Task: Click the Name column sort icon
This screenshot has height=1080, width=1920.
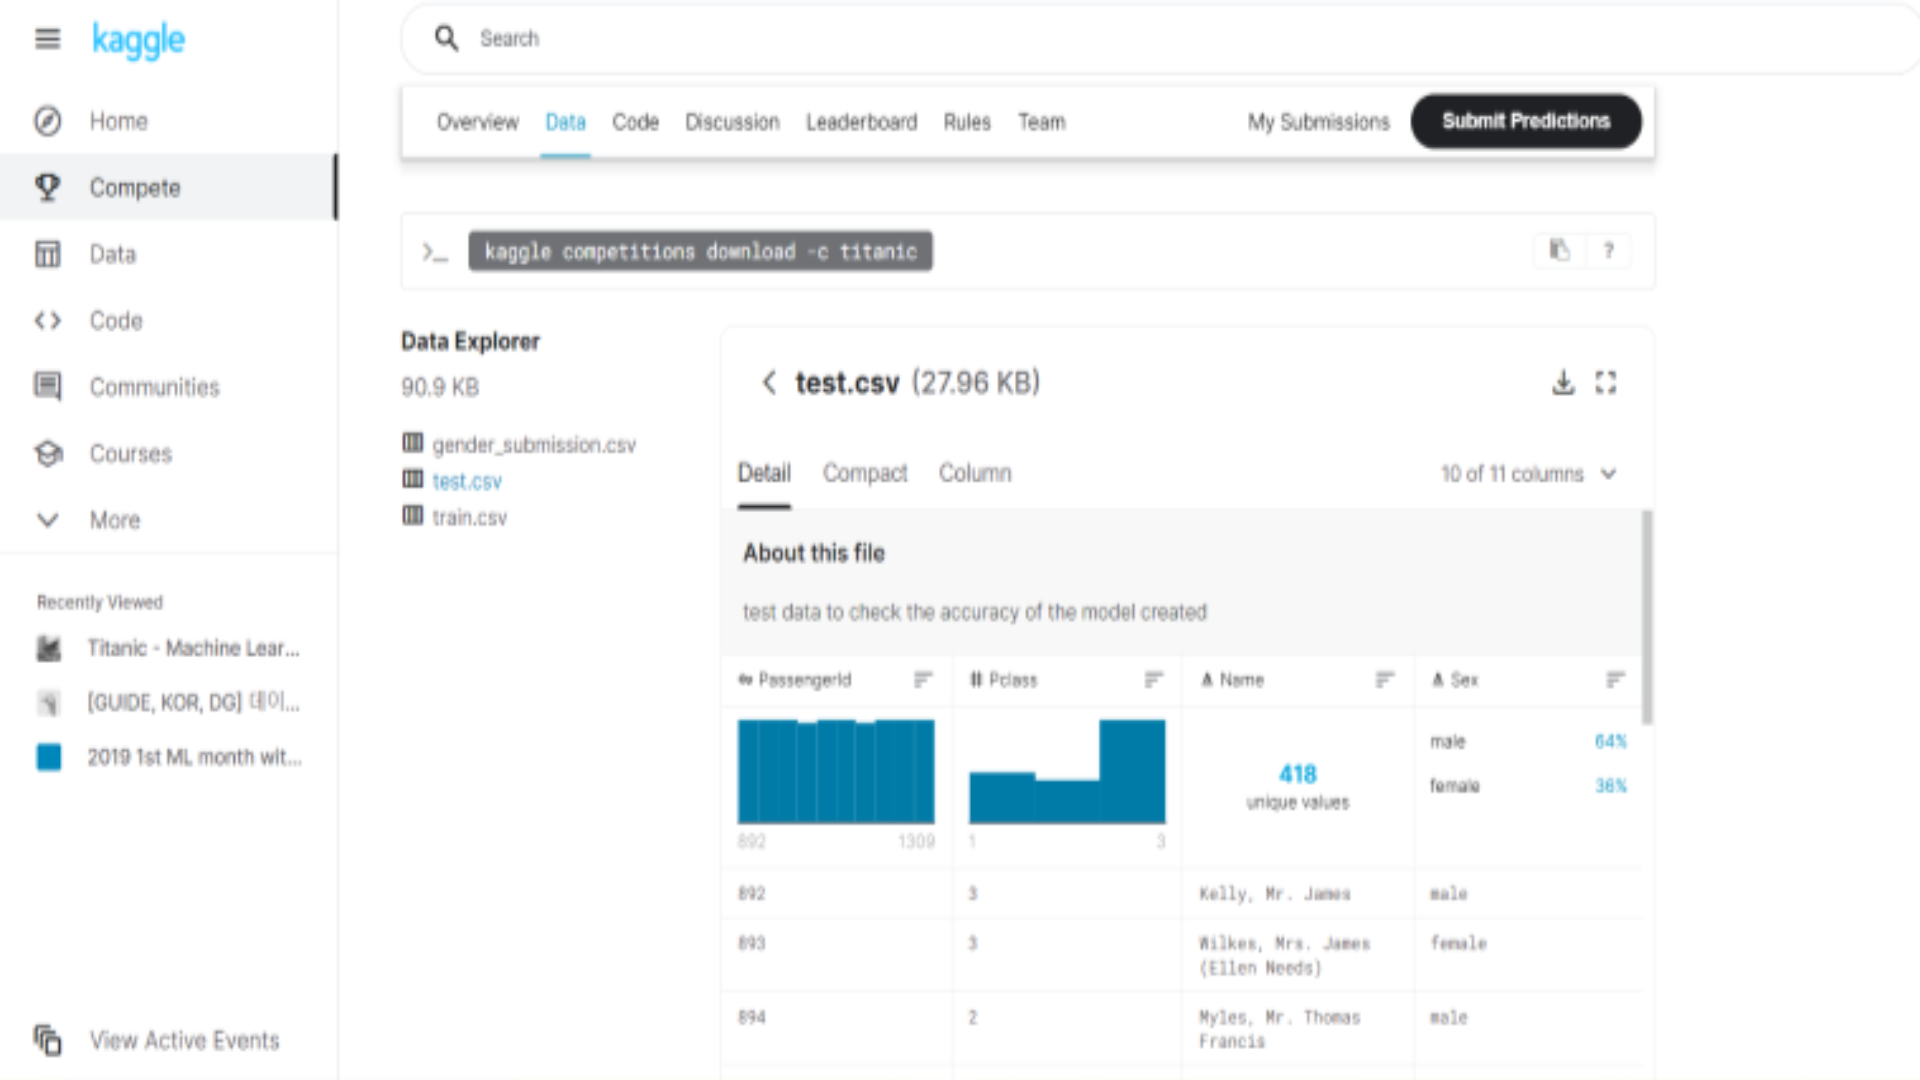Action: [1384, 680]
